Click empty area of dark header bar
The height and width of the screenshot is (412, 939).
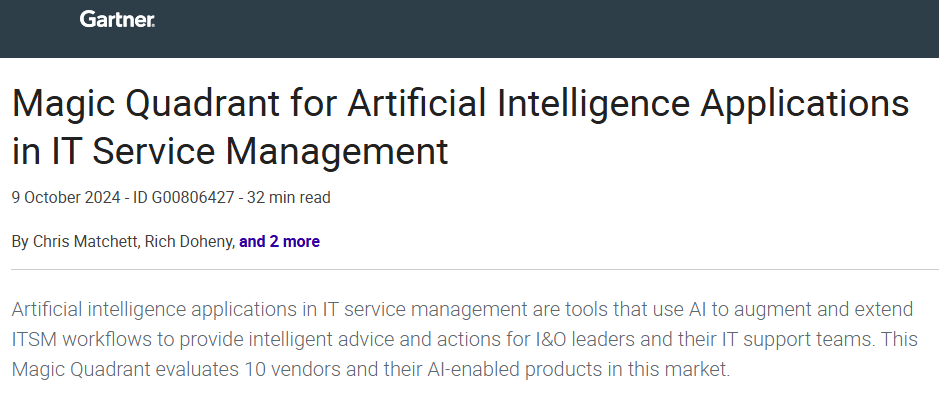[x=550, y=28]
